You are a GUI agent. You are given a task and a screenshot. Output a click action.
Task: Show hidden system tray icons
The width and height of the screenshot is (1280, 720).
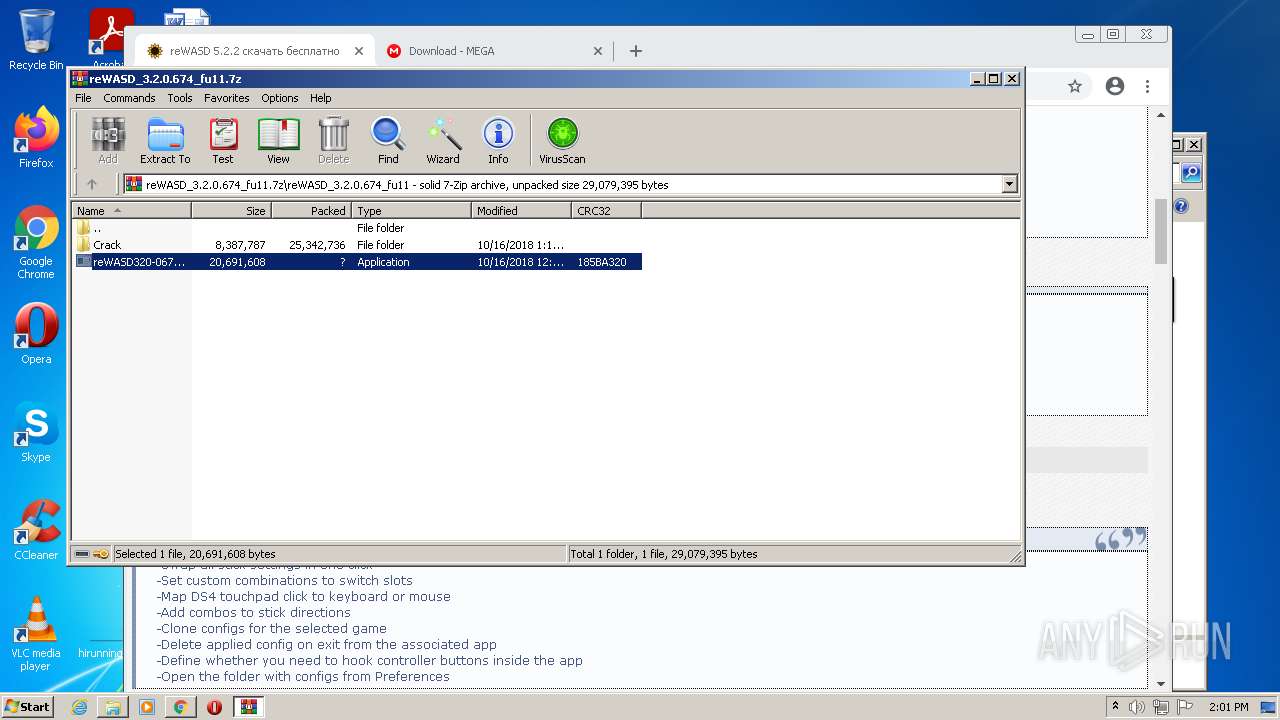[1115, 707]
